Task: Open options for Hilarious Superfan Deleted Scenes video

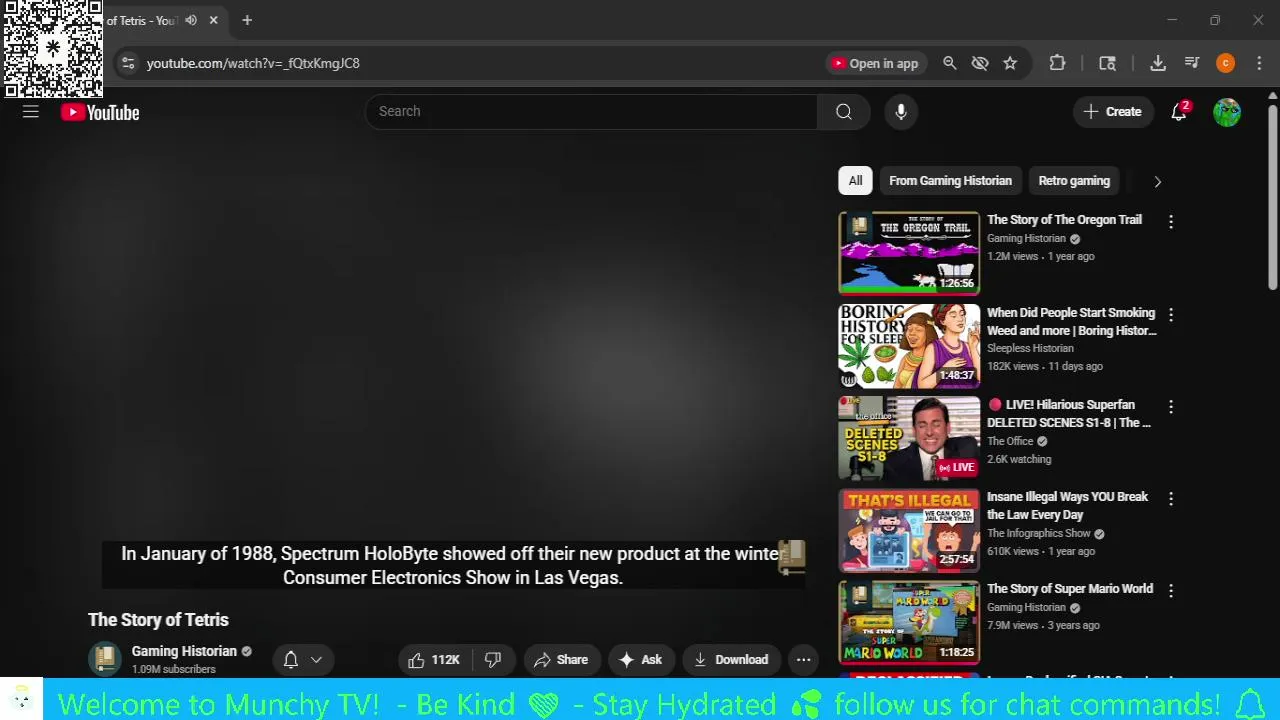Action: [x=1171, y=406]
